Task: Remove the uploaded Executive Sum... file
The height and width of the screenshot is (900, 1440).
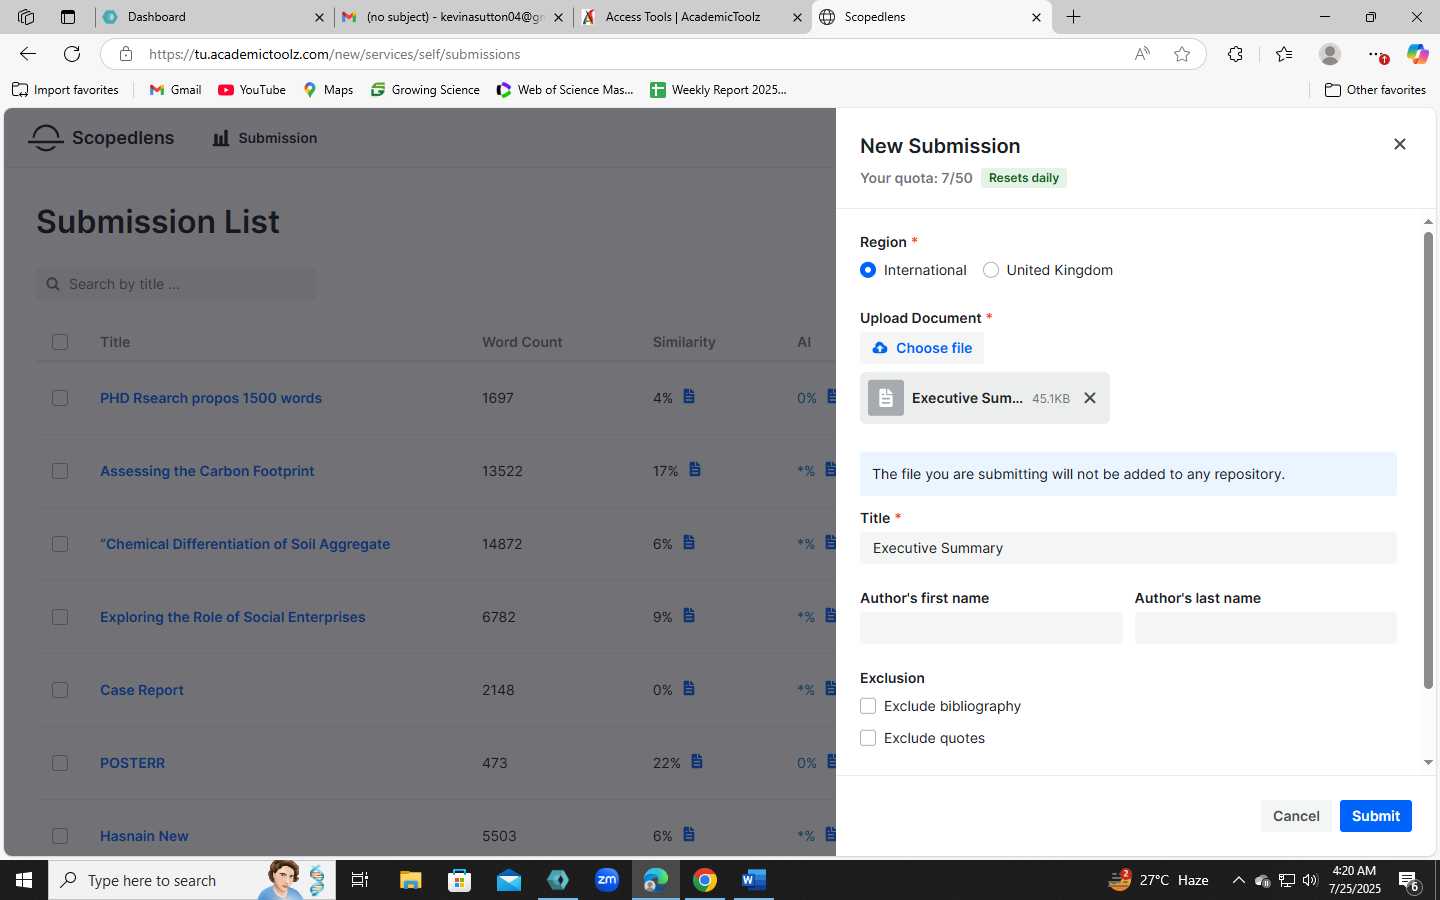Action: point(1090,398)
